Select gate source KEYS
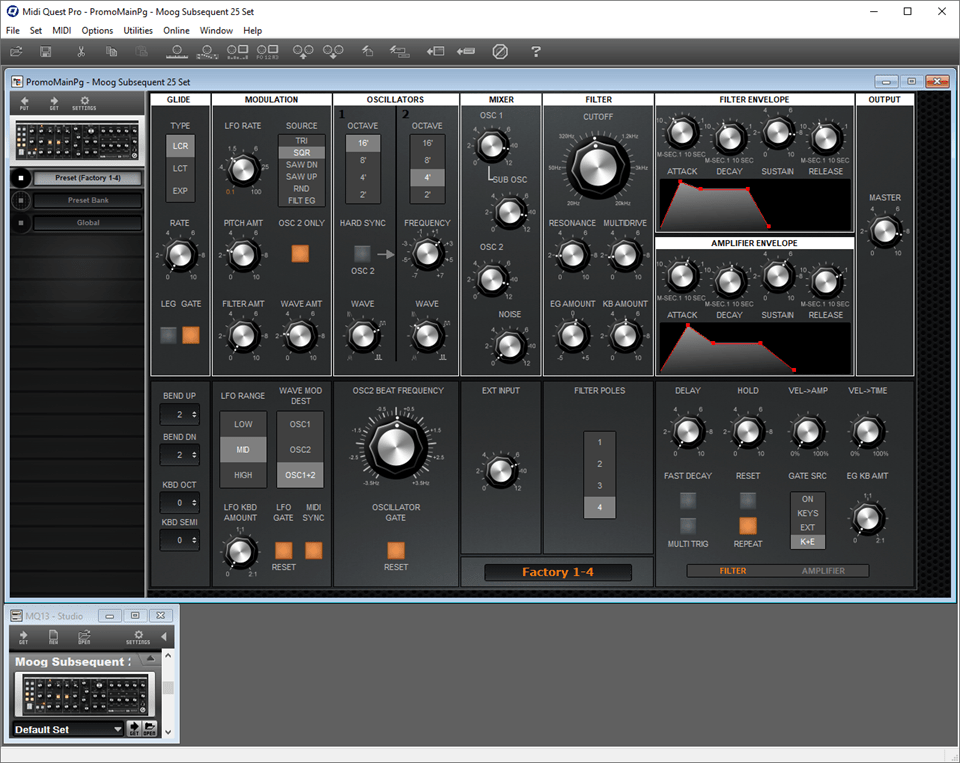This screenshot has height=763, width=960. 808,513
